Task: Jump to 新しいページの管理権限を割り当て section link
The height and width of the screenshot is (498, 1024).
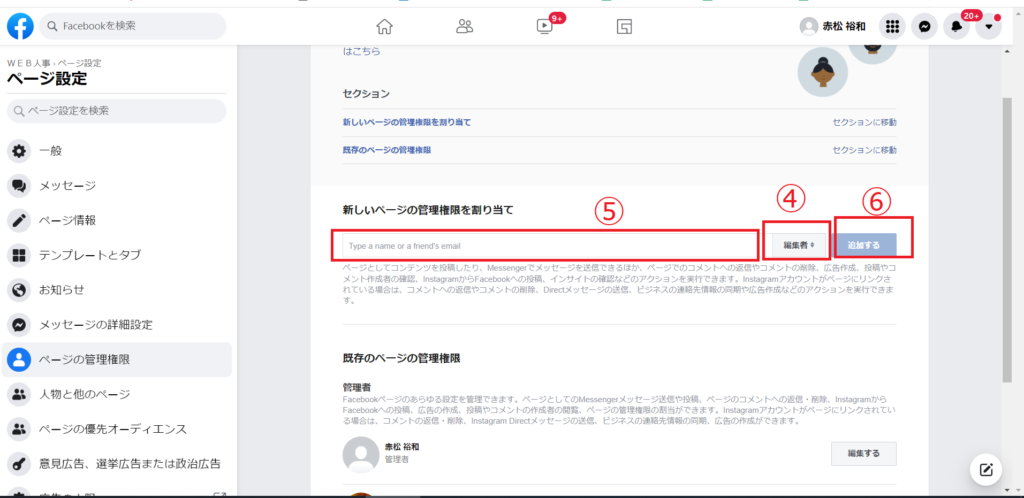Action: 406,122
